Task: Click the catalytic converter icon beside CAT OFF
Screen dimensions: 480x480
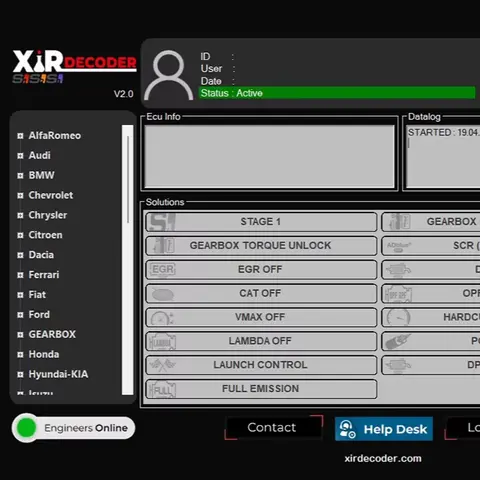Action: (162, 294)
